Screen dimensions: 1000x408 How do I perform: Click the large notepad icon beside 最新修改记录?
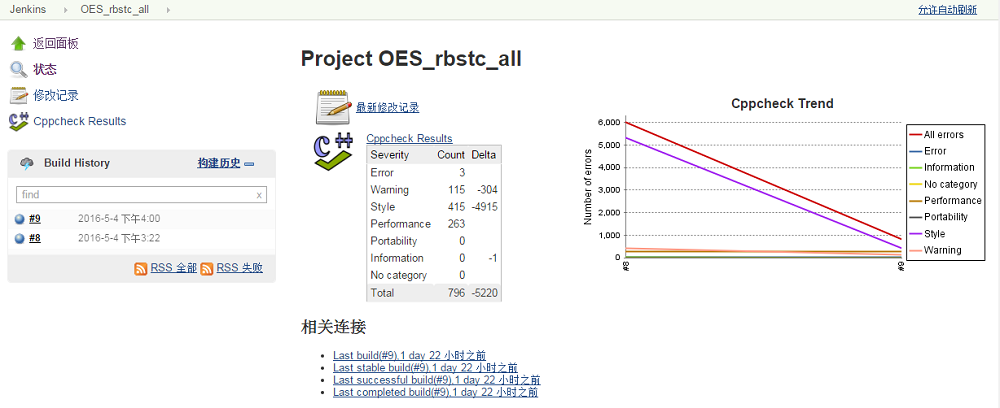334,106
